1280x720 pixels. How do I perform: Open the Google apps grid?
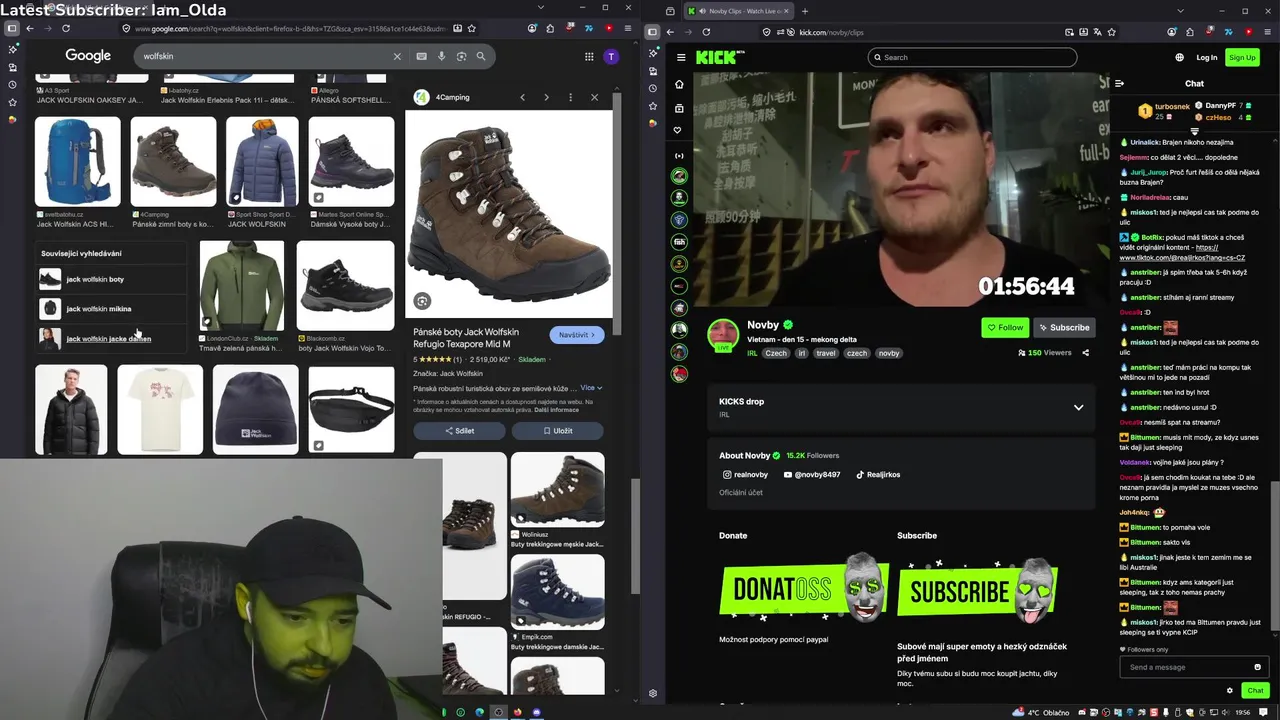coord(589,56)
